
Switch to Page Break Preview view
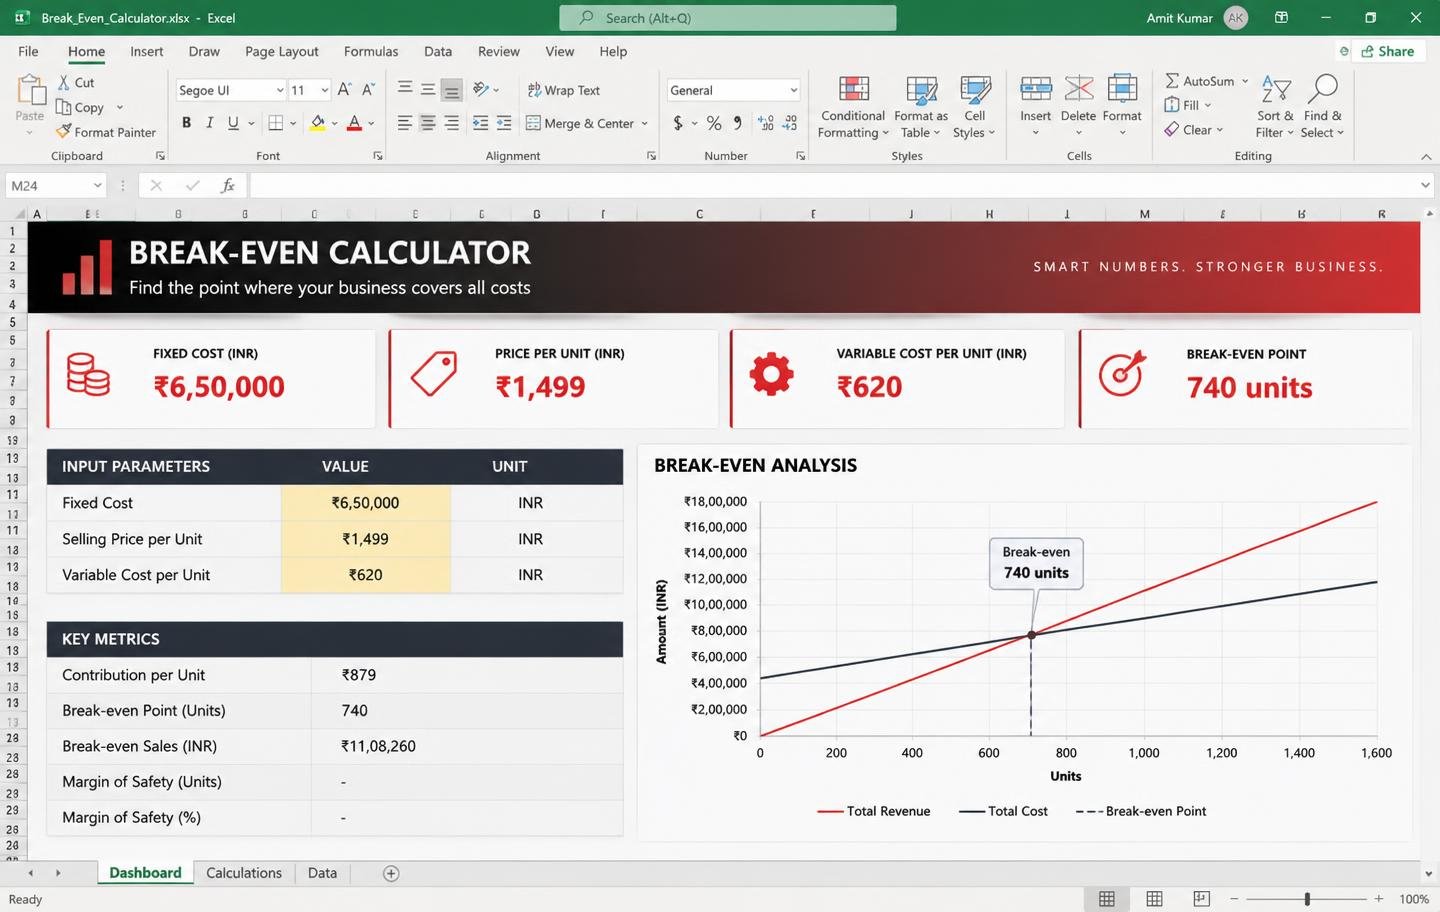pos(1201,899)
